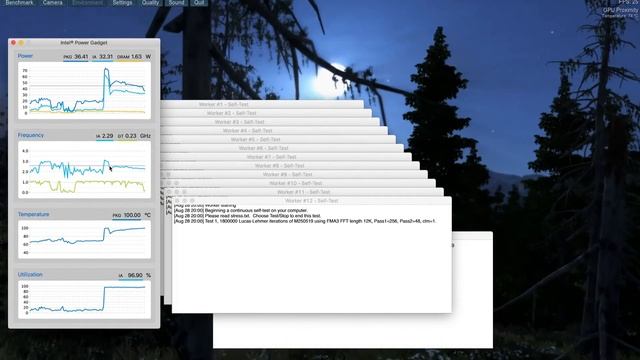This screenshot has width=640, height=360.
Task: Bring Worker #11 - Self-Test window forward
Action: [303, 192]
